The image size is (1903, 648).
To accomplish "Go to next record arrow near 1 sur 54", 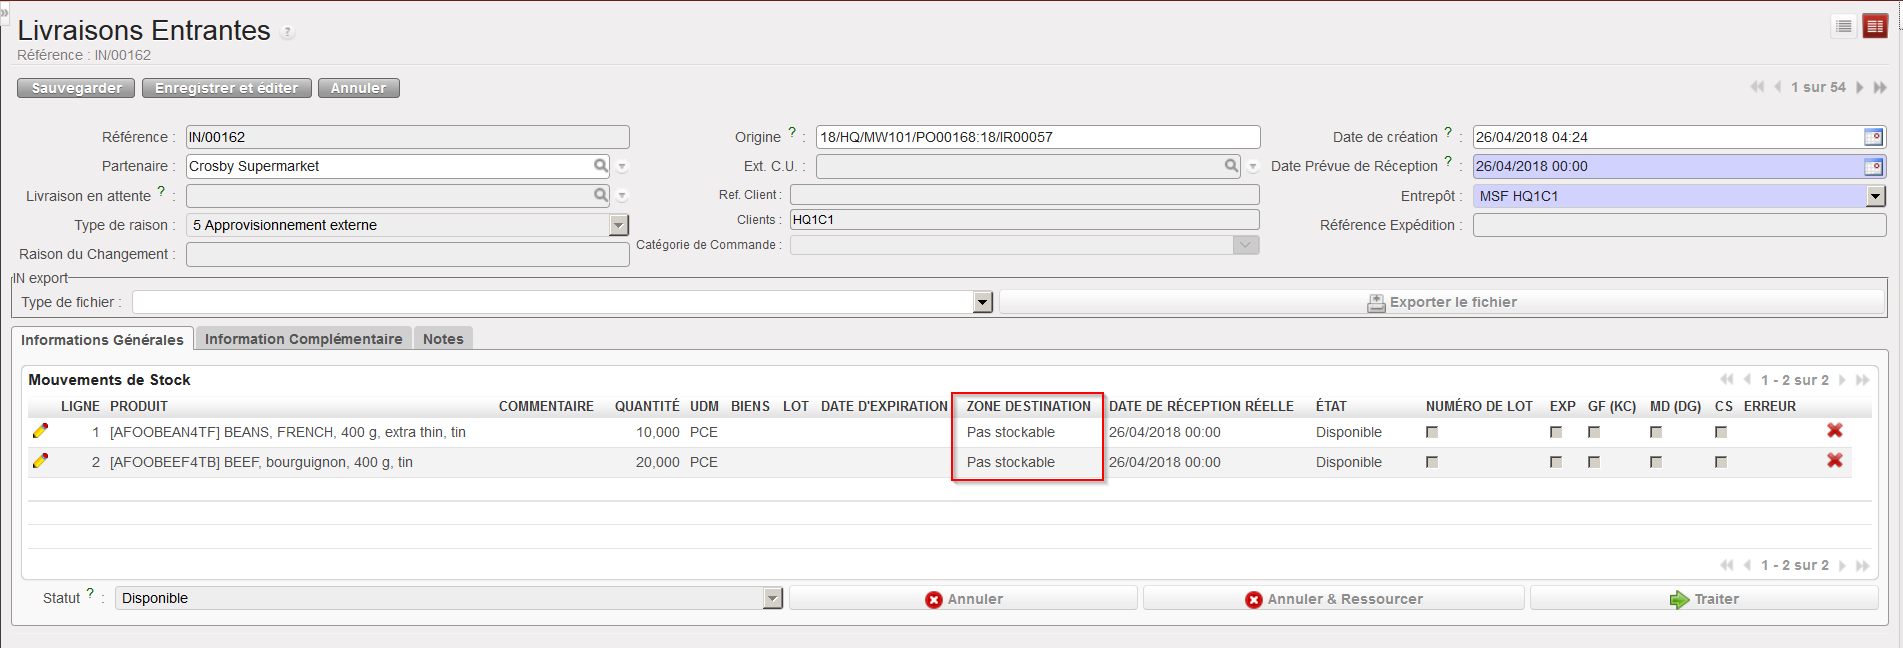I will 1859,88.
